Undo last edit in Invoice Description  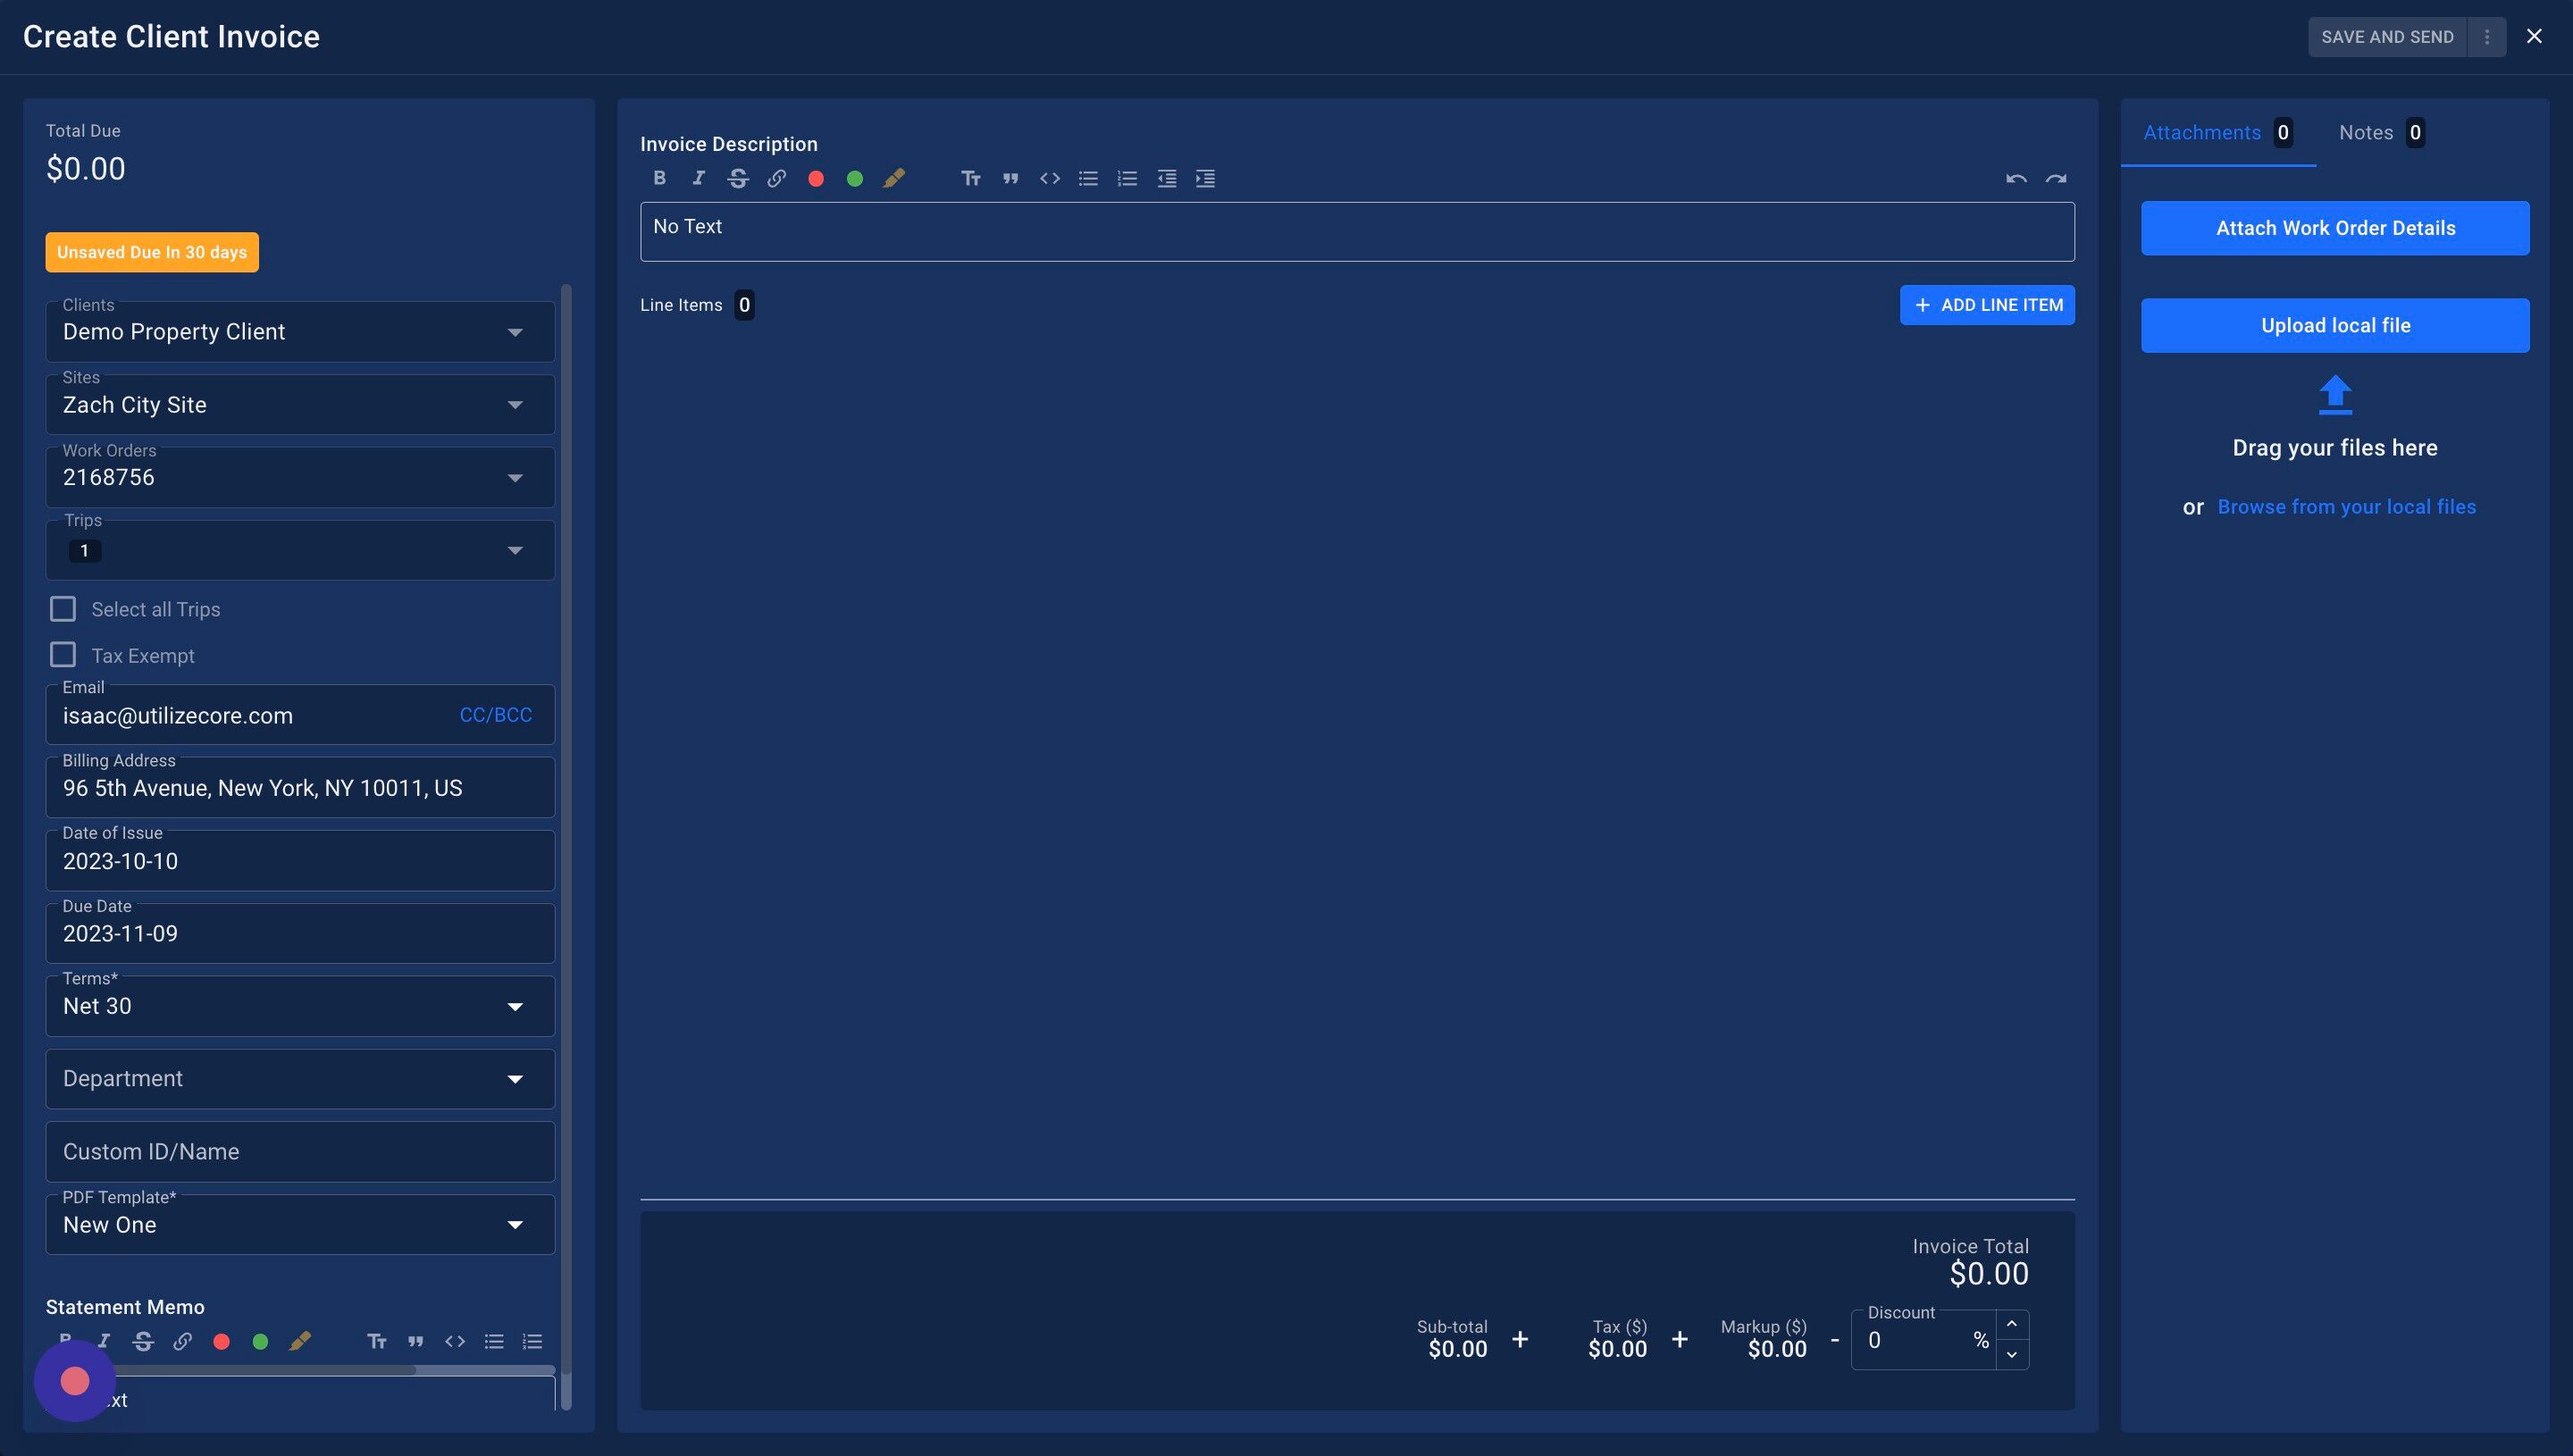(2015, 178)
